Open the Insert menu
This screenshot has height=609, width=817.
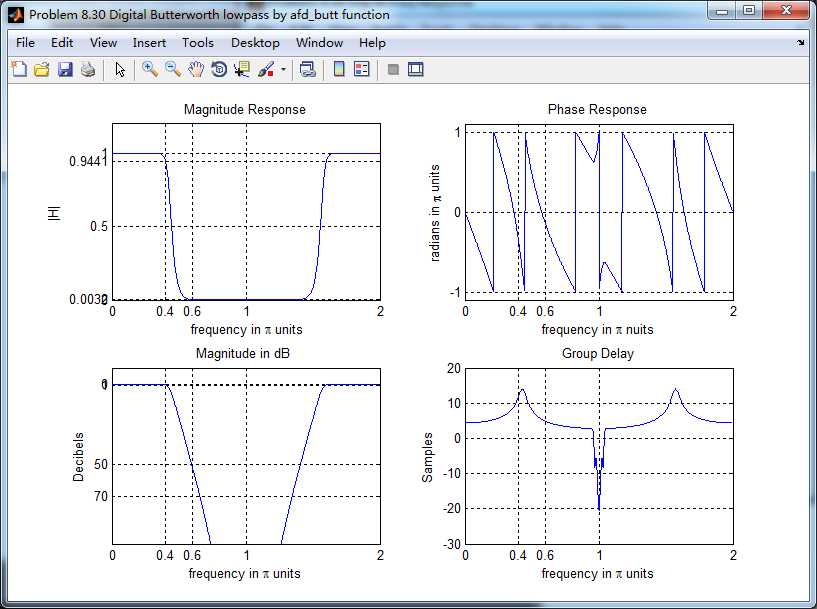(149, 43)
